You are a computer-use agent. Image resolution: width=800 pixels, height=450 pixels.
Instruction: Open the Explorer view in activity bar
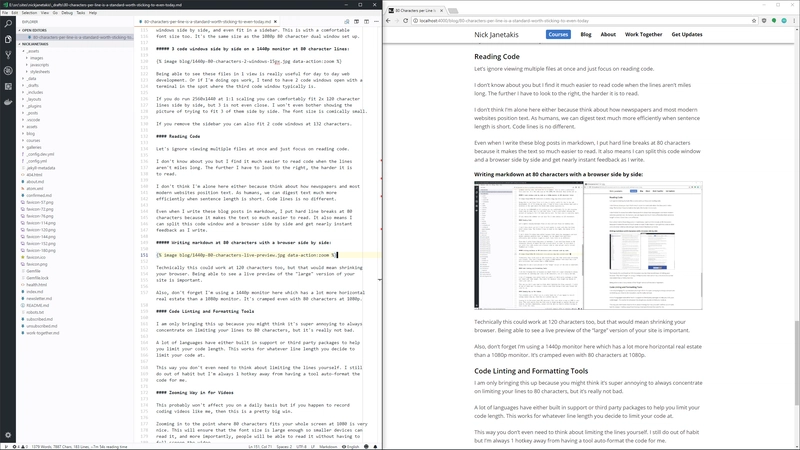click(8, 39)
